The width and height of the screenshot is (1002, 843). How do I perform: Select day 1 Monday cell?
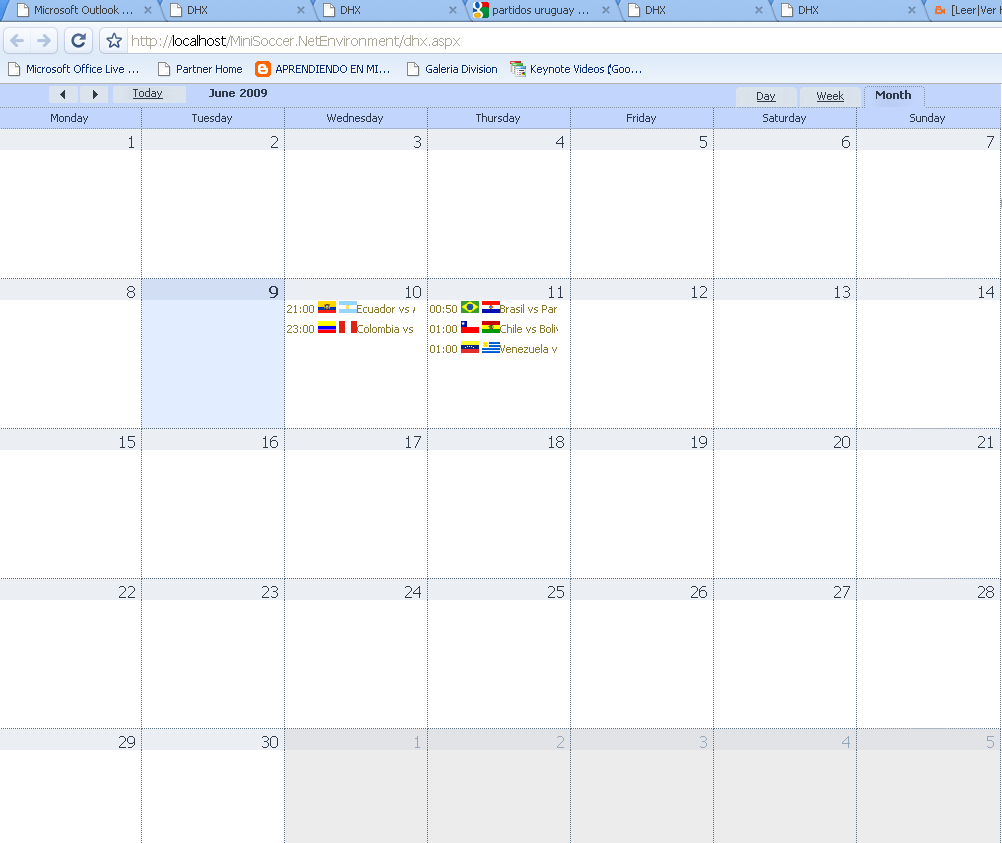coord(70,204)
